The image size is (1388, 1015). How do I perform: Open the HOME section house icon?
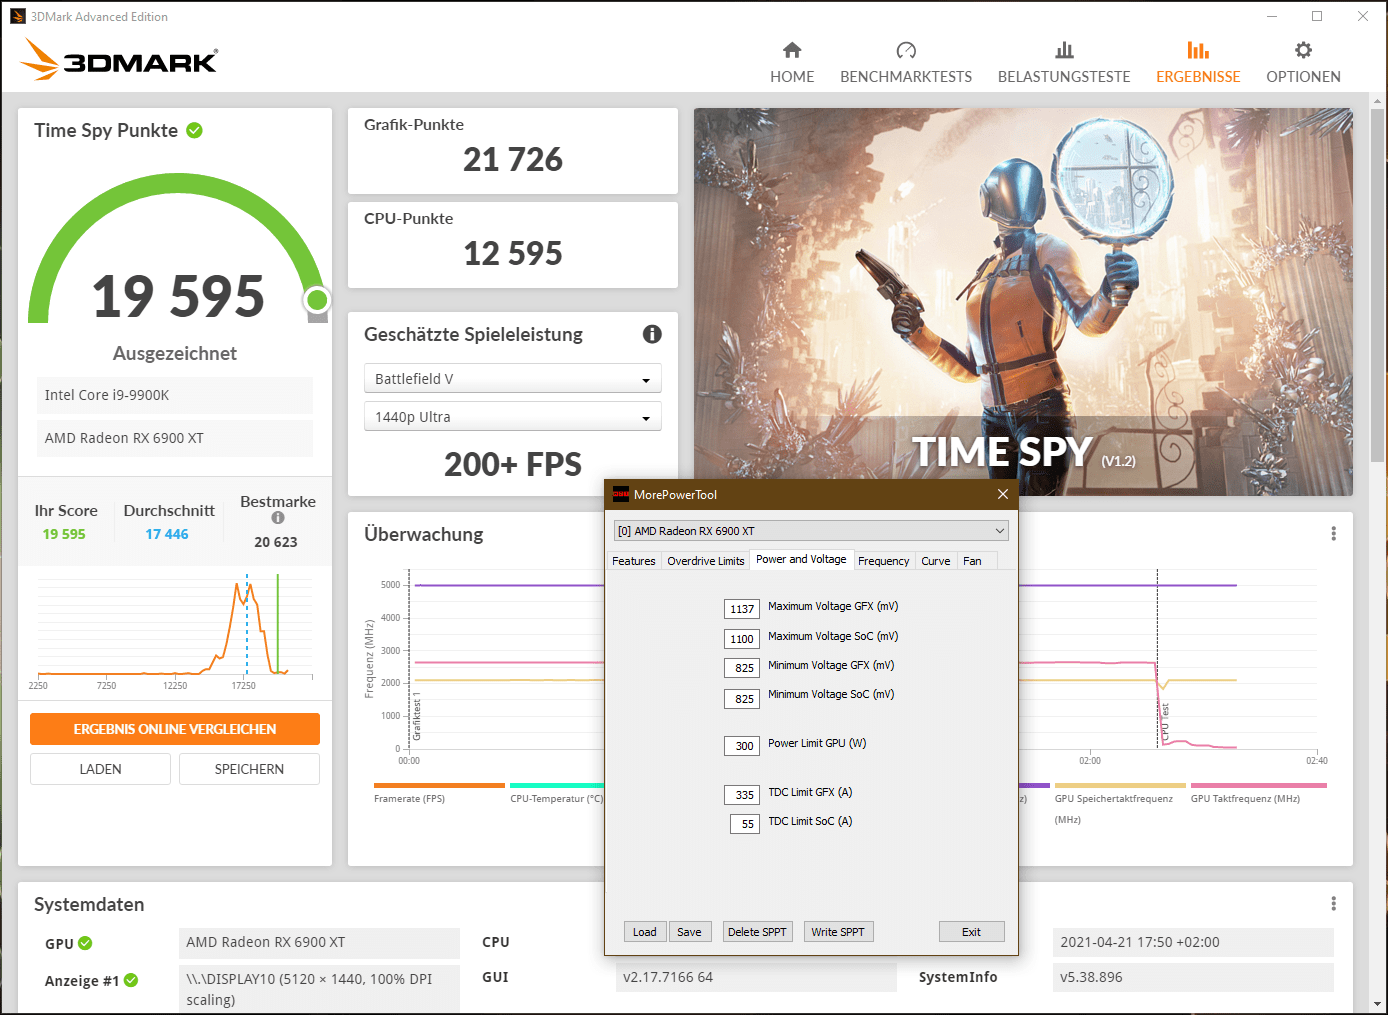[x=792, y=50]
